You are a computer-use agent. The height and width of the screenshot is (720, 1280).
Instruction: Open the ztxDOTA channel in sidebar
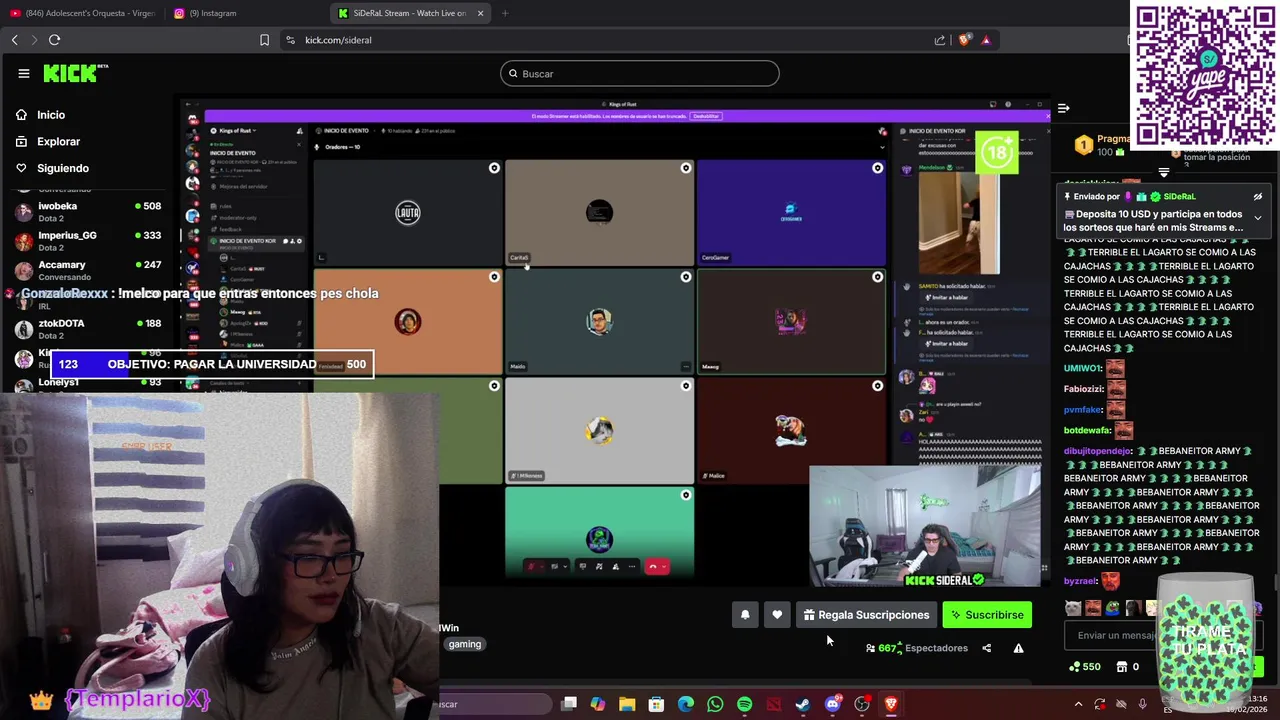pos(88,329)
